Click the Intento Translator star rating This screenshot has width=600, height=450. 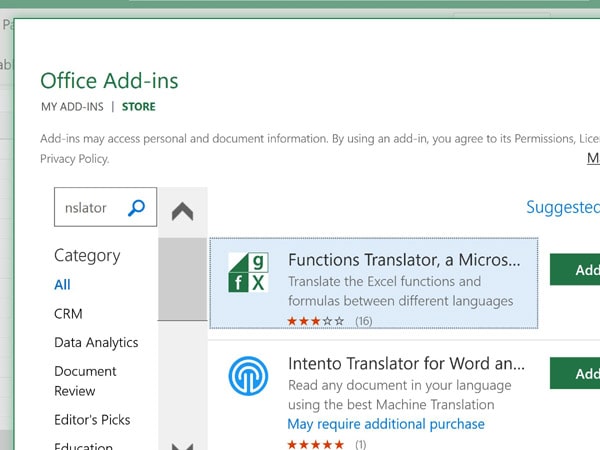[x=316, y=445]
